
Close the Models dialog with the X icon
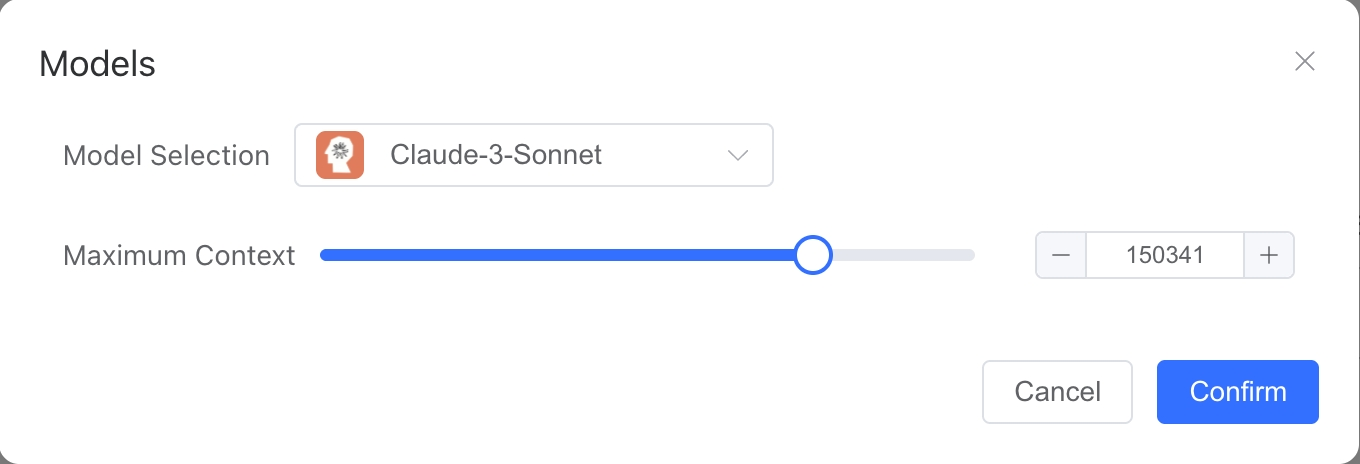pyautogui.click(x=1304, y=62)
